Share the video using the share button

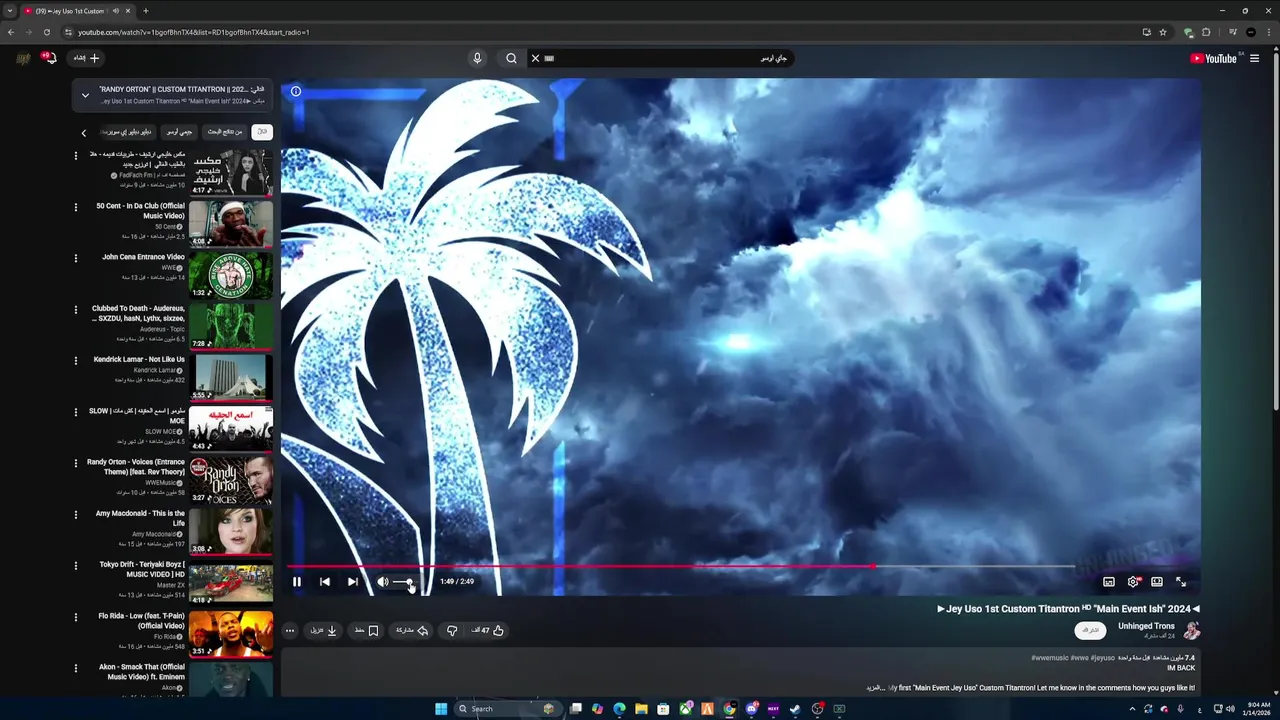click(412, 630)
